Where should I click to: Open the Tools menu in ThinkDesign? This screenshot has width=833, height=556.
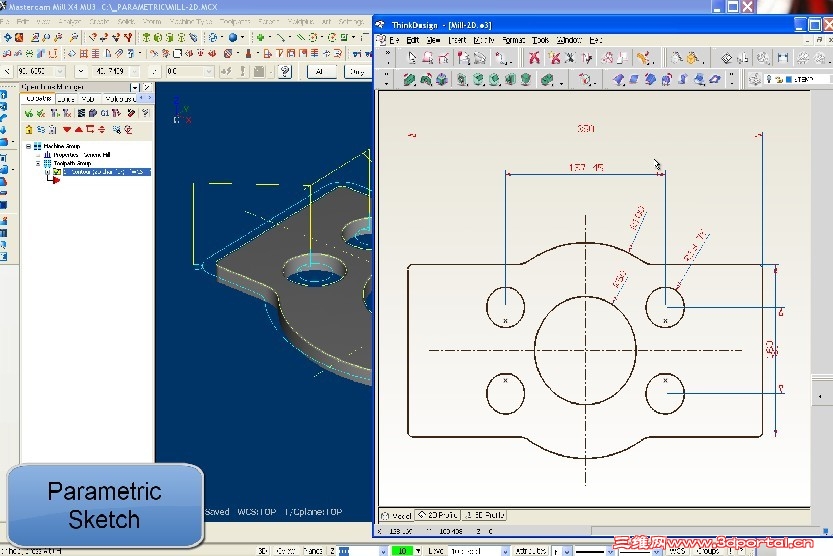point(540,40)
